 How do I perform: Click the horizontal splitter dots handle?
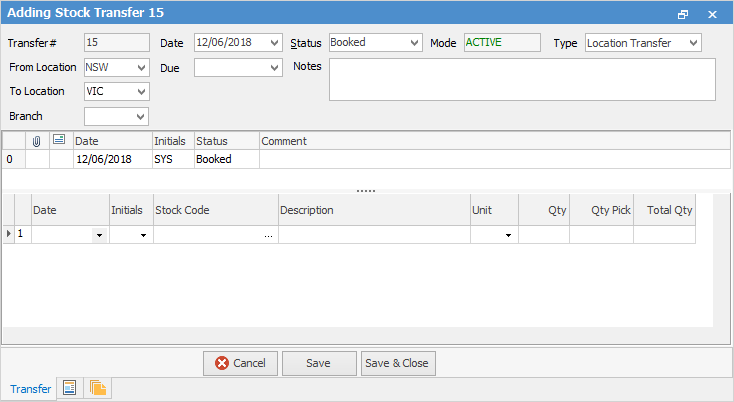coord(366,190)
